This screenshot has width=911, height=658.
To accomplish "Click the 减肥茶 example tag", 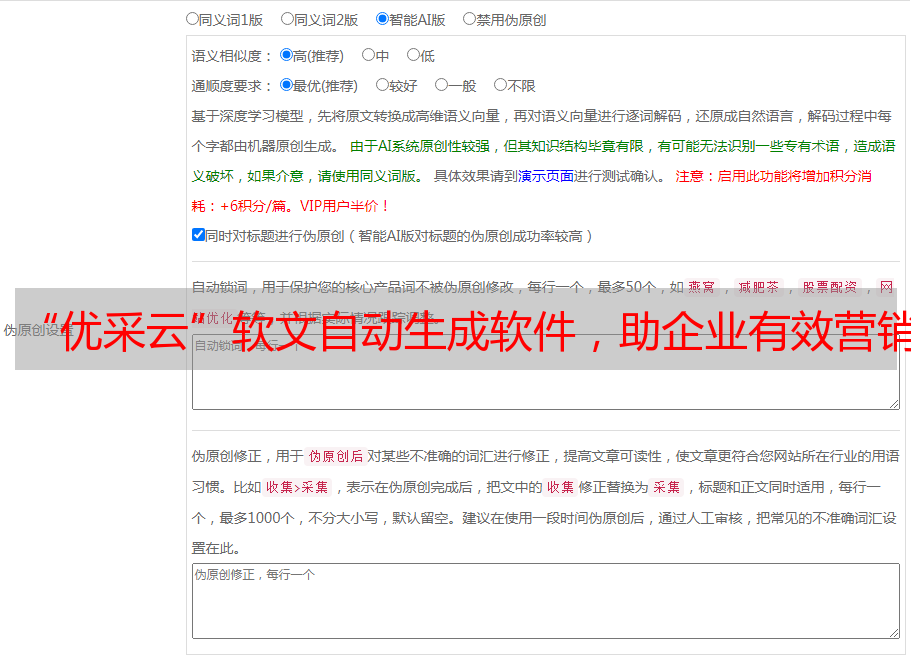I will point(758,287).
